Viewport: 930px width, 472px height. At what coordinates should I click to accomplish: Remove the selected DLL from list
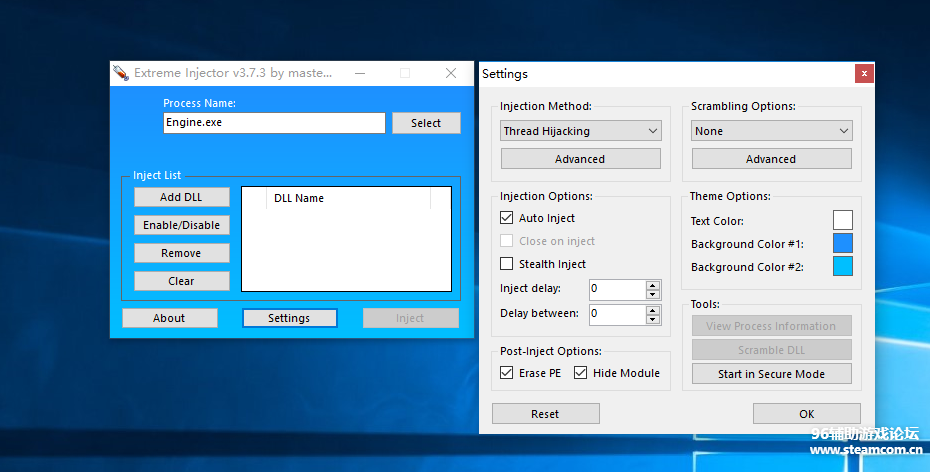[181, 253]
